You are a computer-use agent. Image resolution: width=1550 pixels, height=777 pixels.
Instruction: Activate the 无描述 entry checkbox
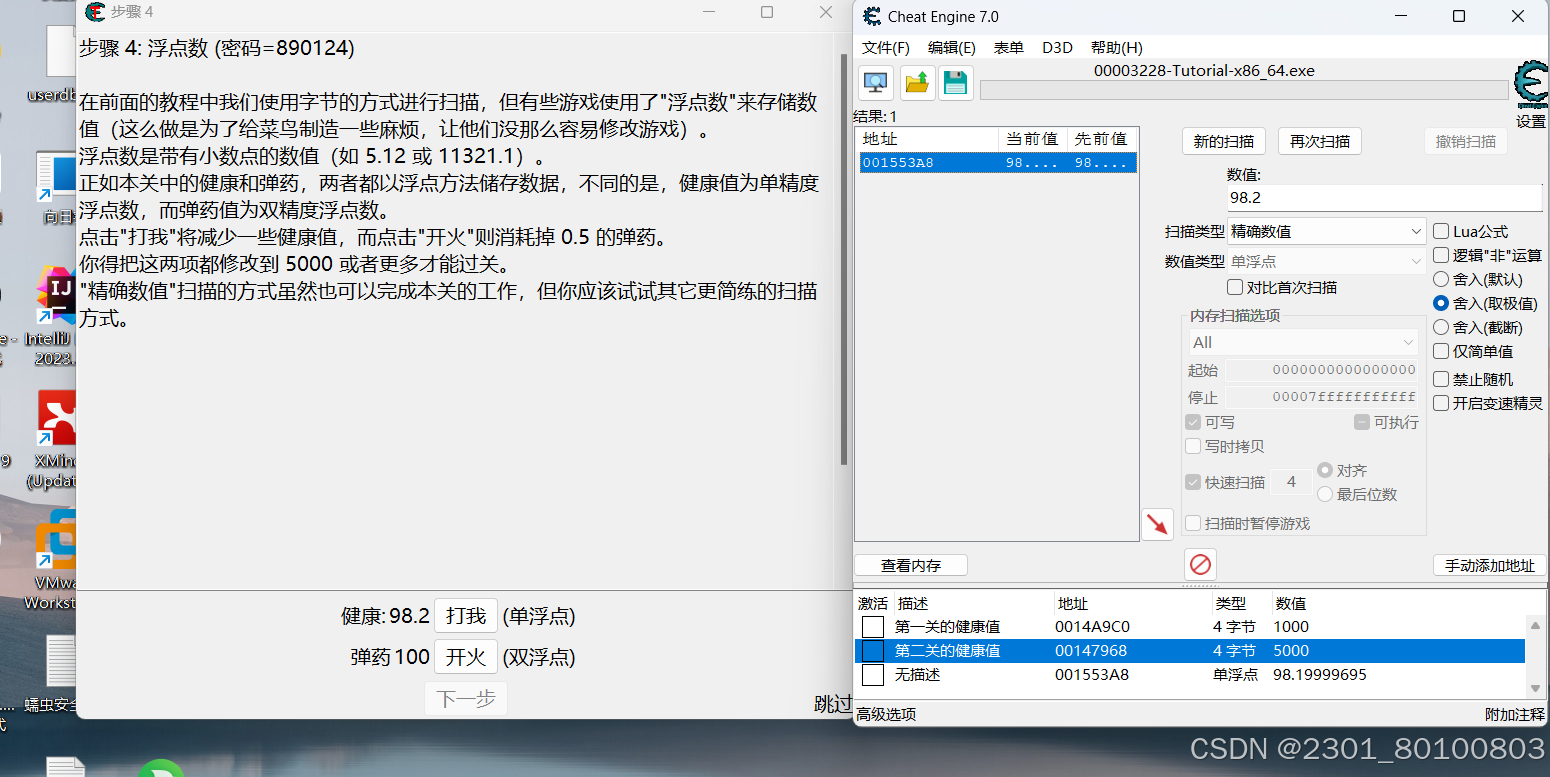(x=873, y=675)
